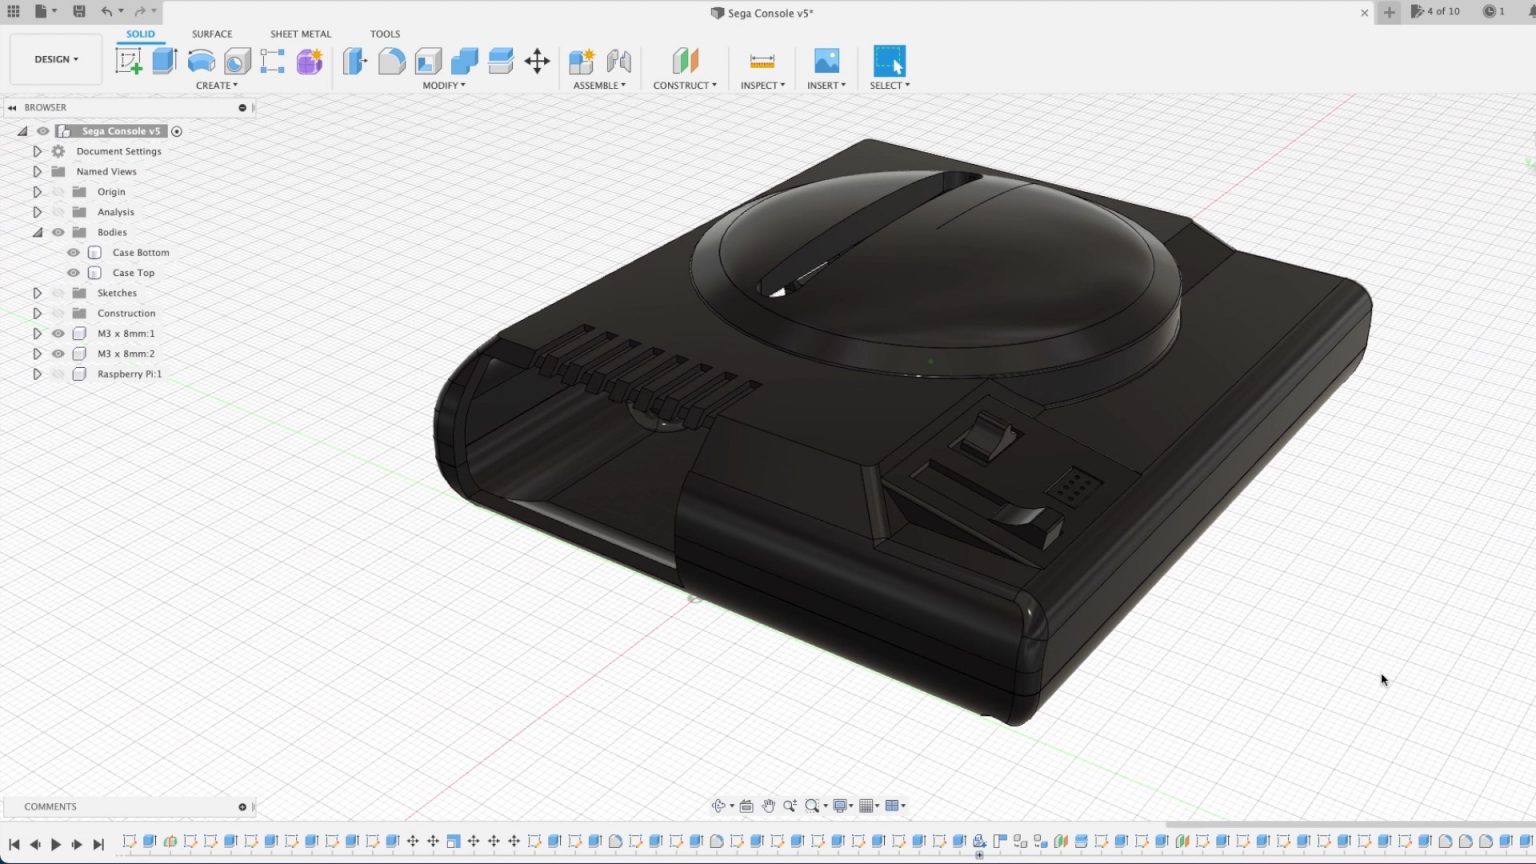Open the Grid and Snaps settings
Viewport: 1536px width, 864px height.
point(866,805)
